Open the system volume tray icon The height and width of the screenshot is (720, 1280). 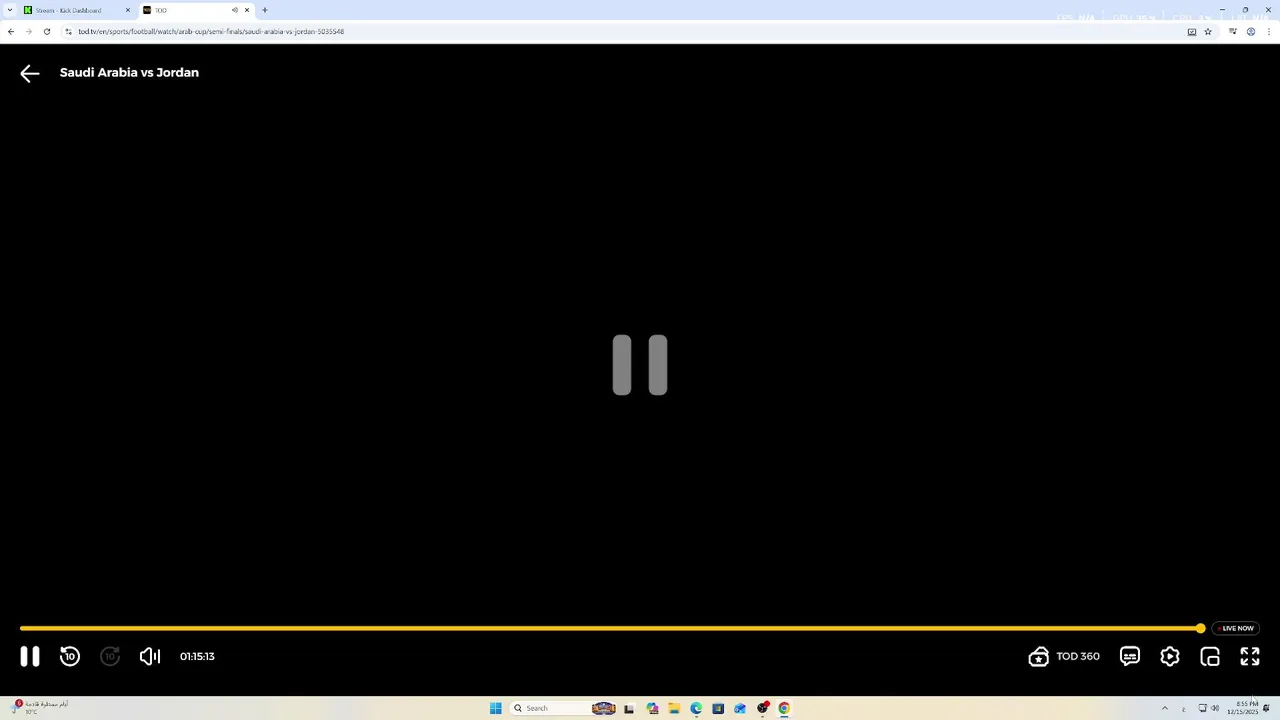click(1215, 708)
